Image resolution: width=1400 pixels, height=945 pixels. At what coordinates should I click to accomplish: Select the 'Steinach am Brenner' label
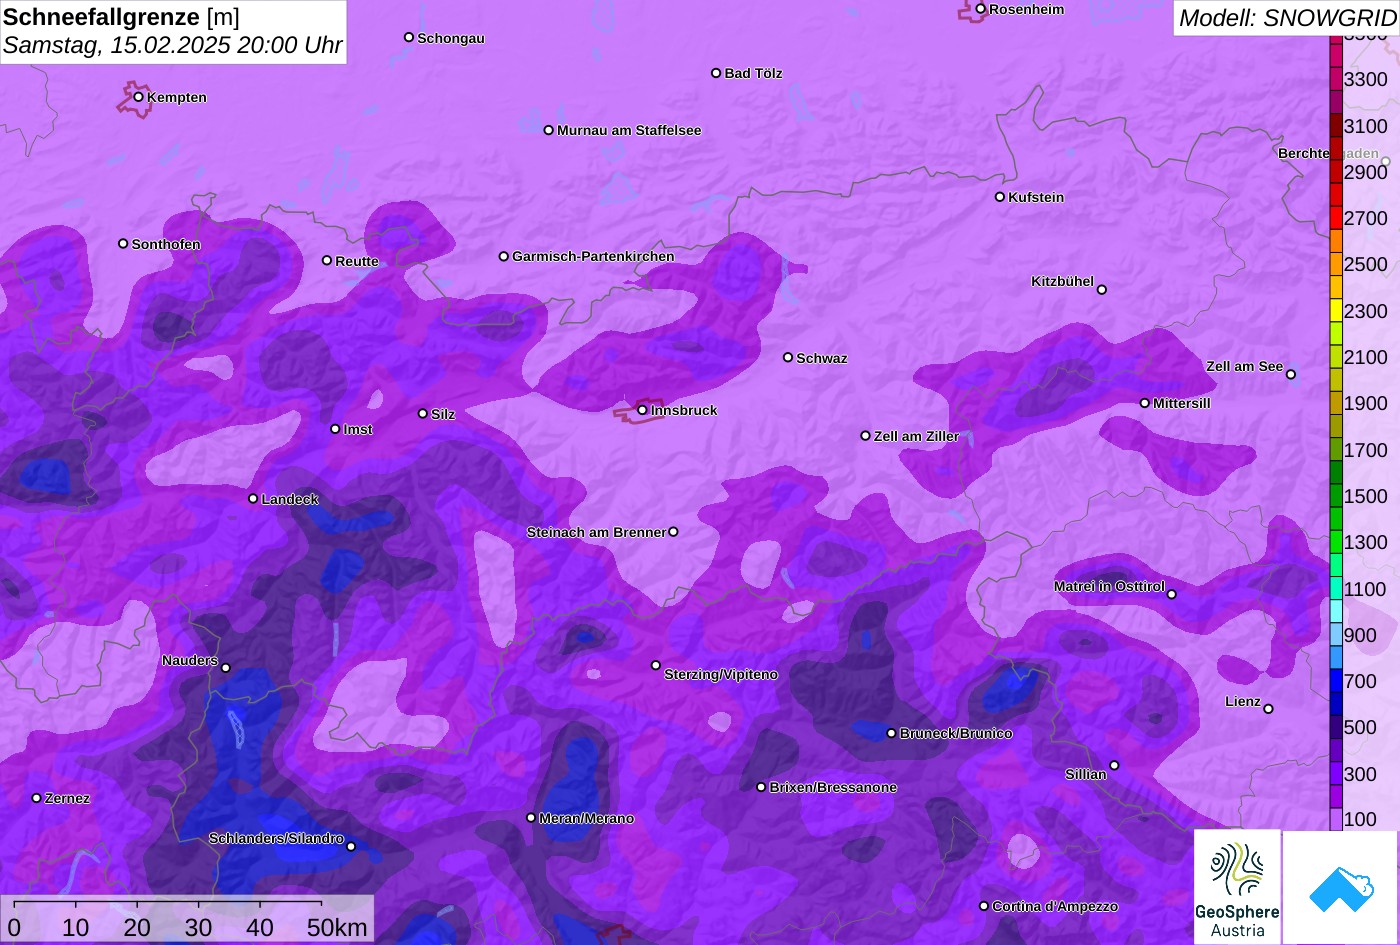[x=596, y=532]
